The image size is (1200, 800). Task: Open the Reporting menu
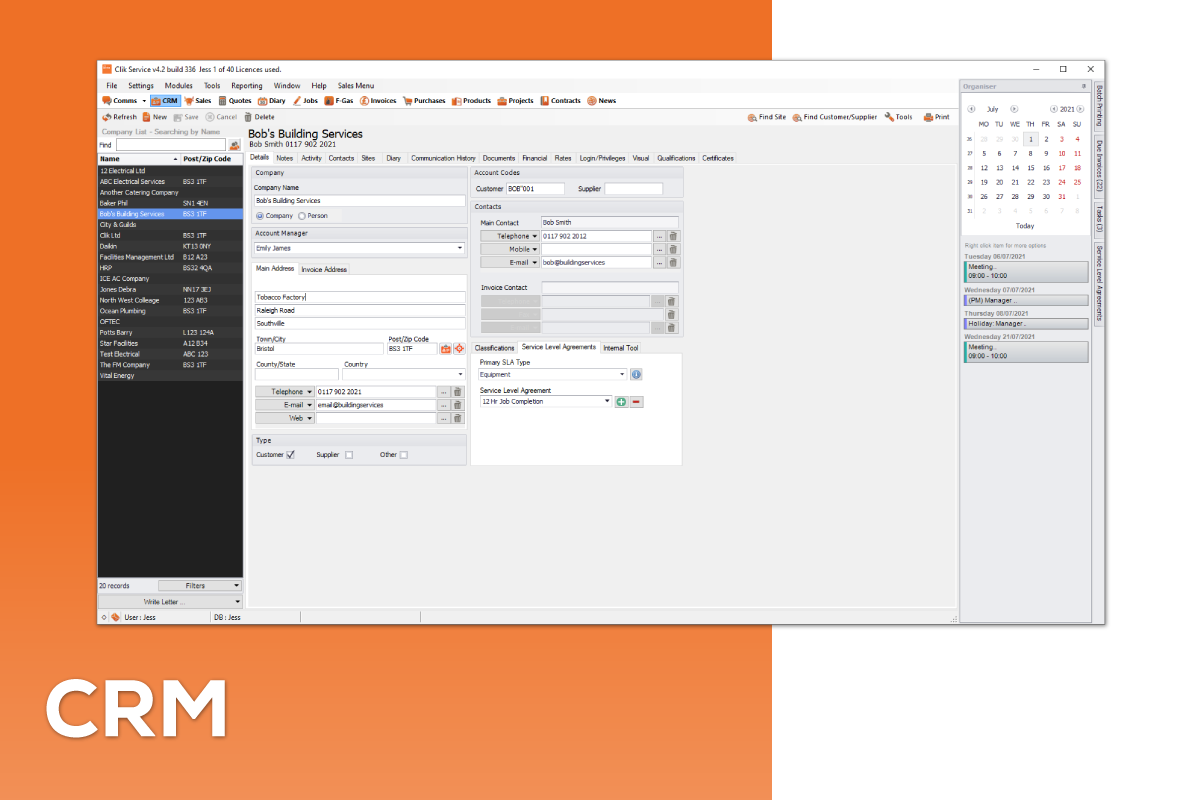pos(247,86)
